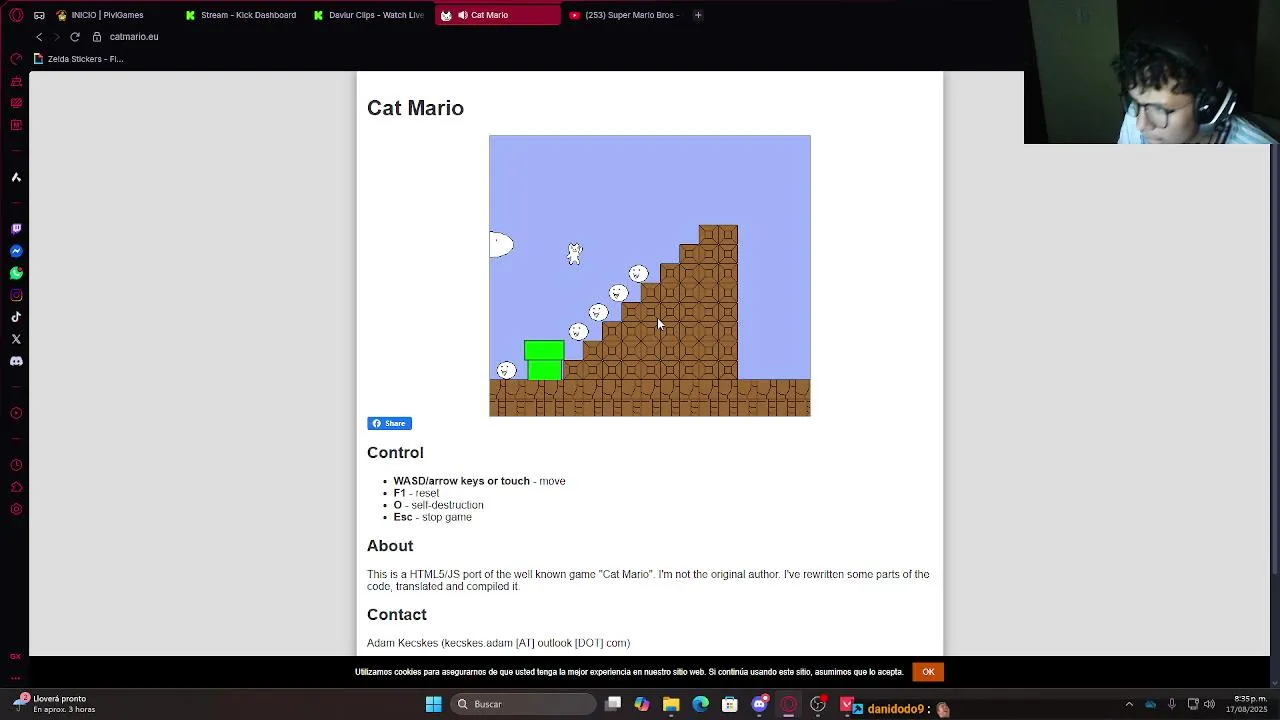Open Copilot from the taskbar
The image size is (1280, 720).
642,704
